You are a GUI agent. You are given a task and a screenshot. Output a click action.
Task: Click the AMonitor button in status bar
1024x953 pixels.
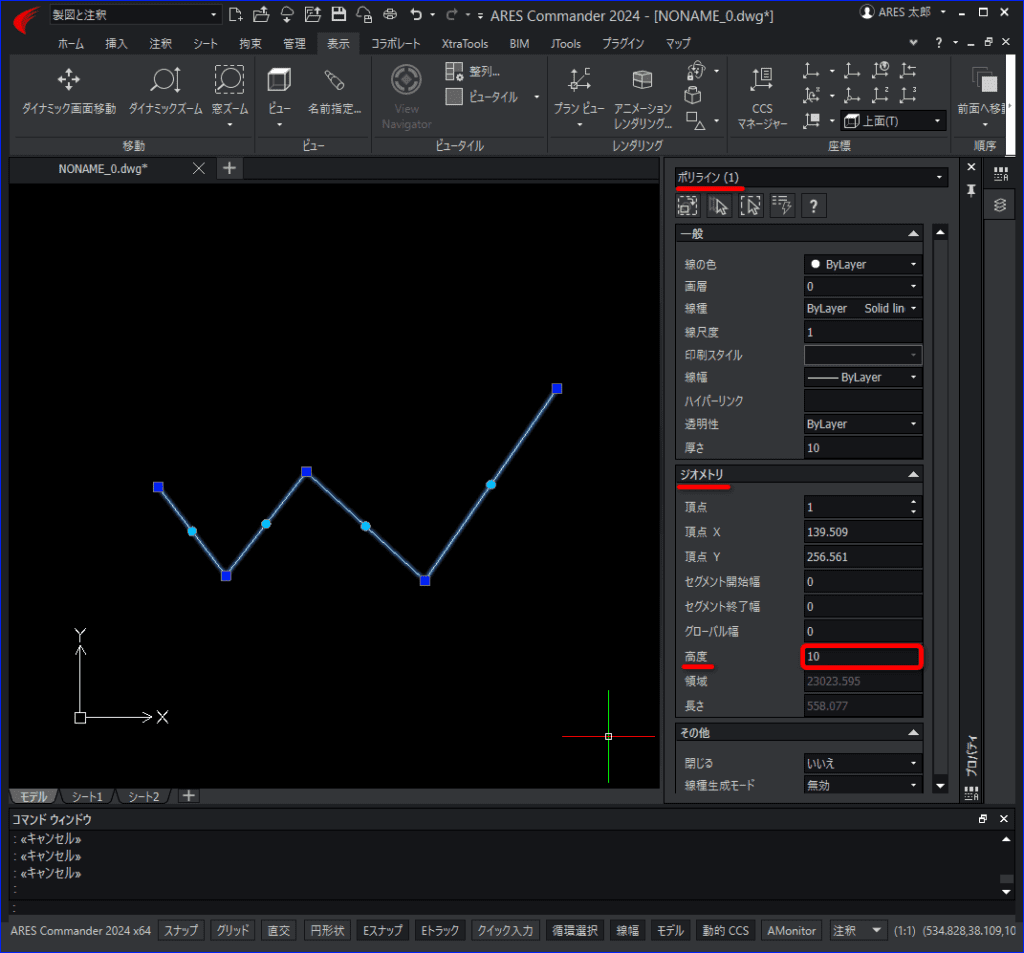792,930
